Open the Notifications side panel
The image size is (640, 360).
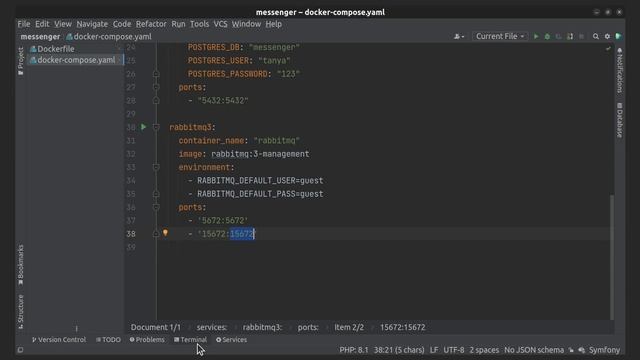point(620,70)
